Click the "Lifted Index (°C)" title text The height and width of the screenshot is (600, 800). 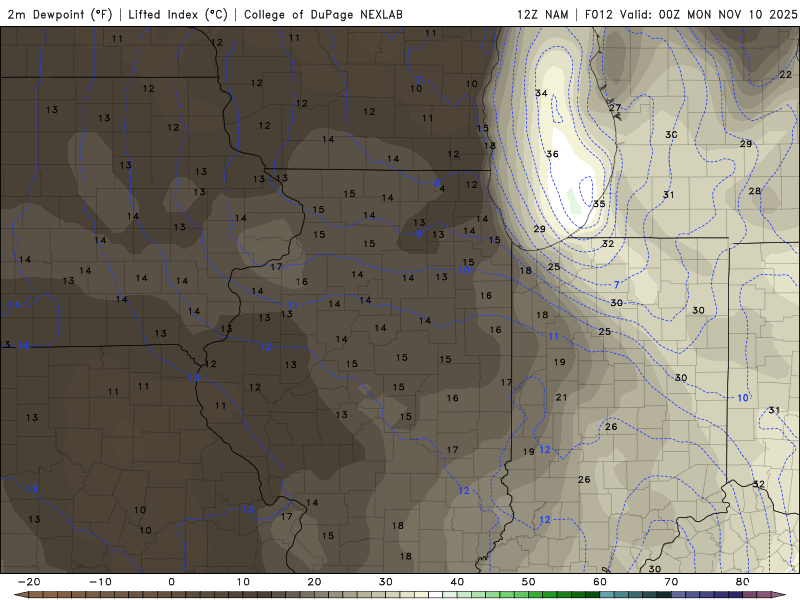coord(178,14)
